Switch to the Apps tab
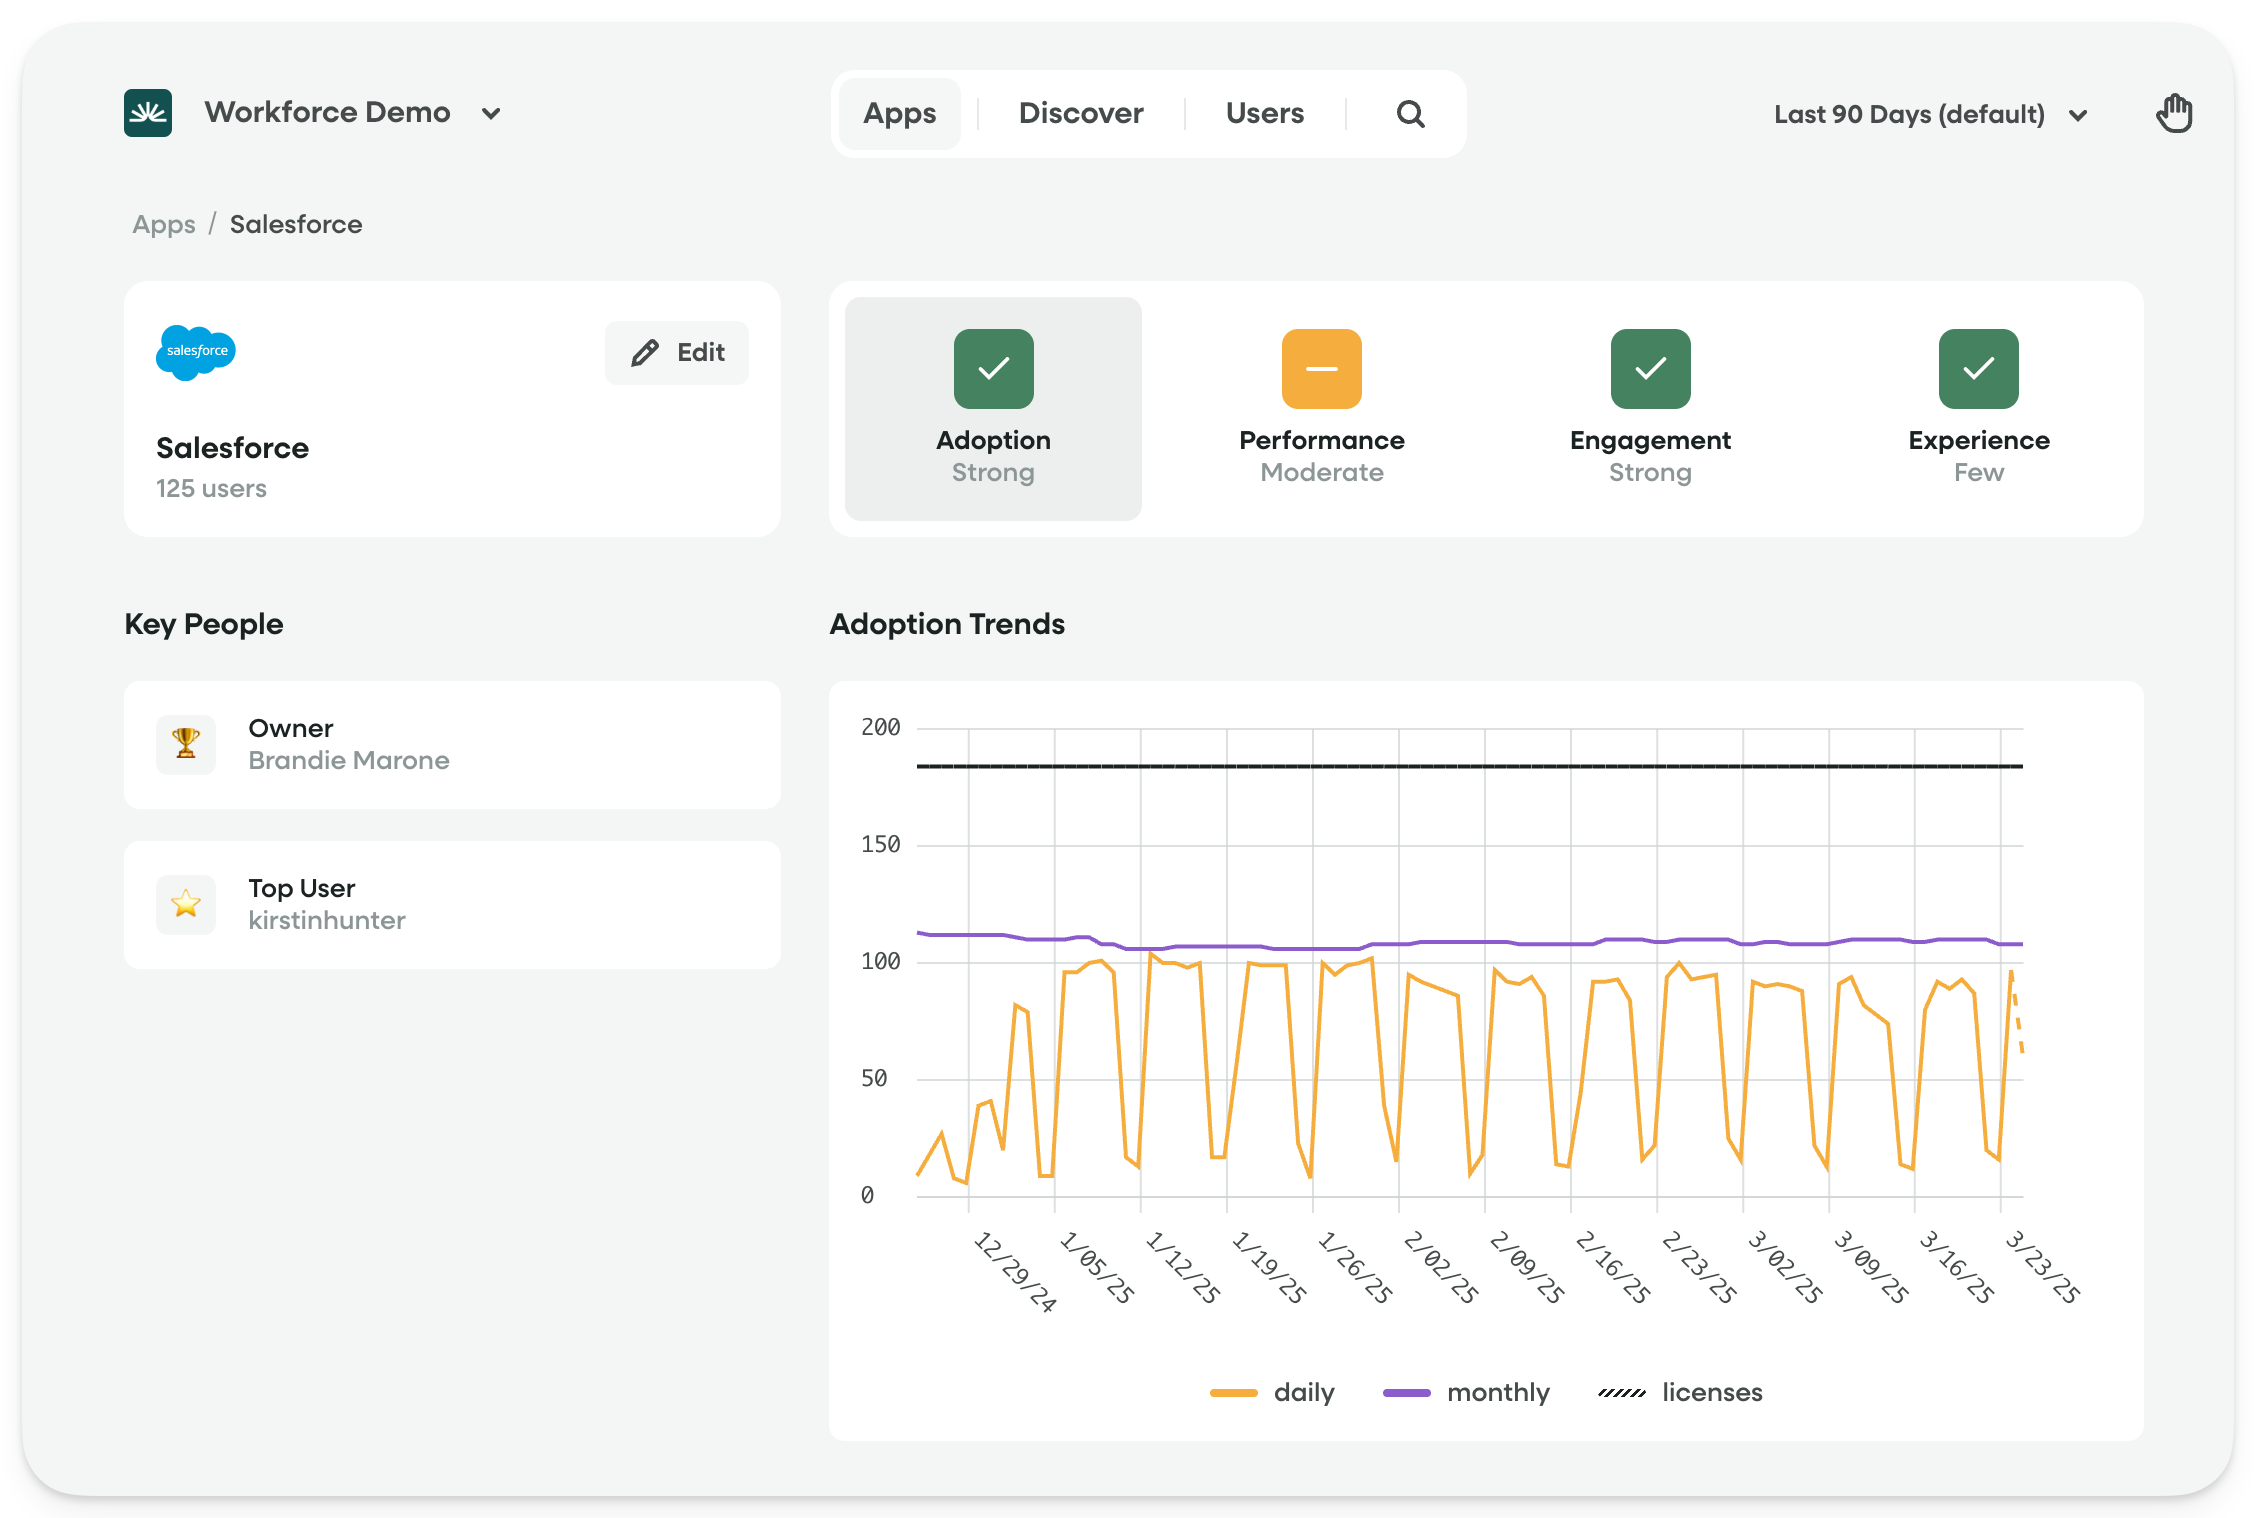 pos(900,114)
